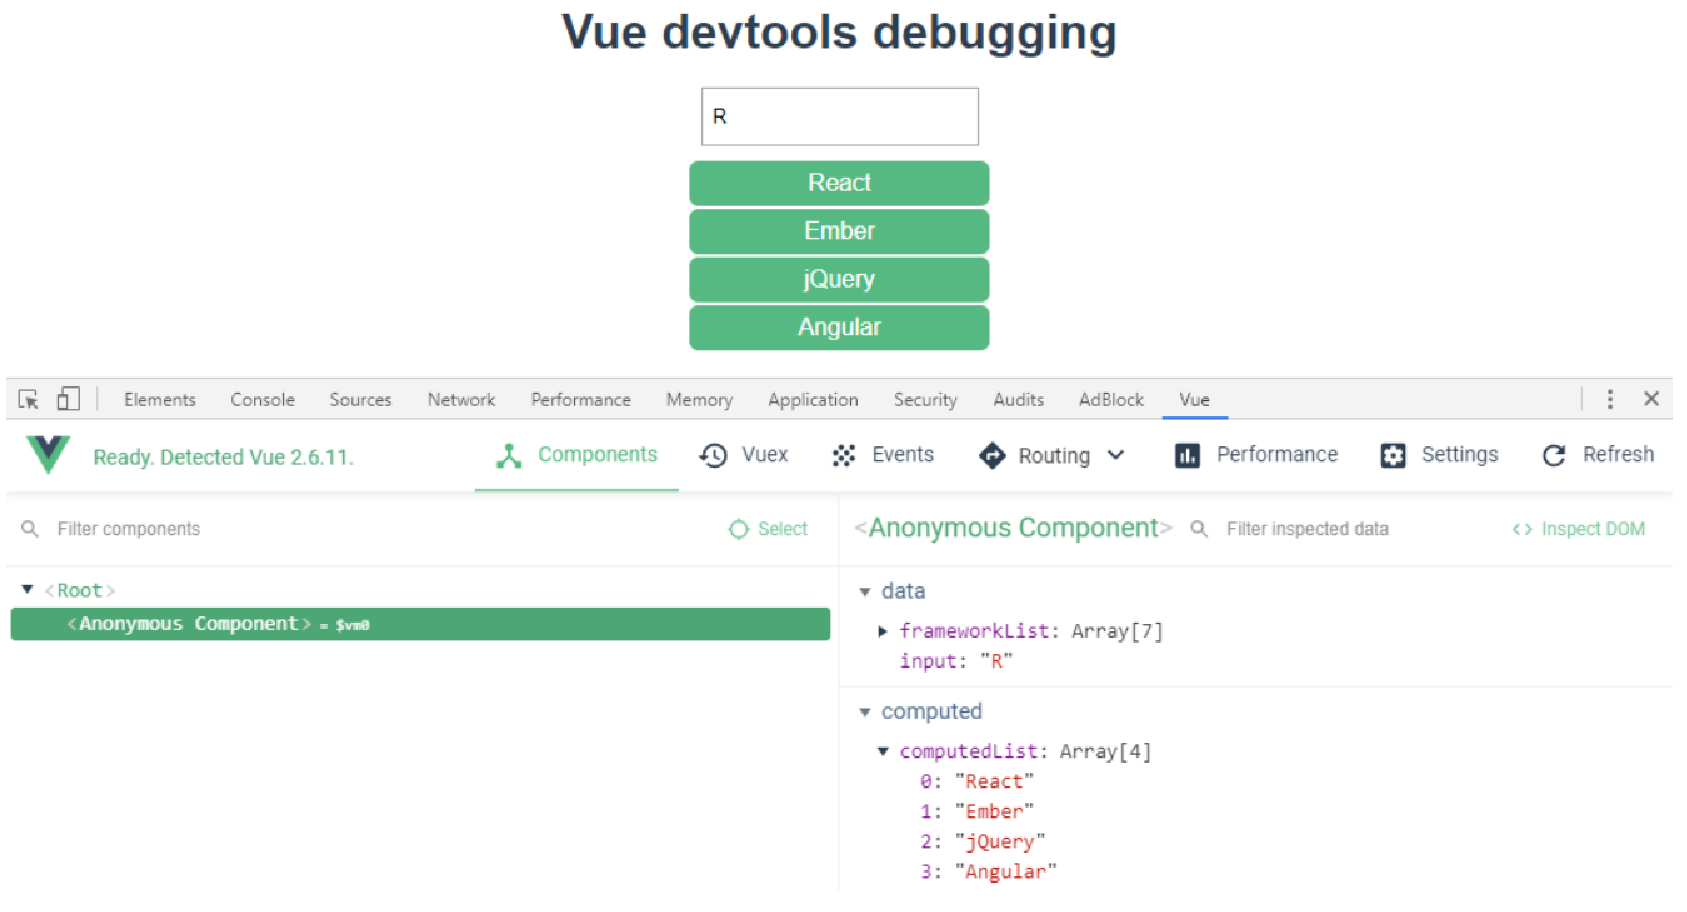Select the Anonymous Component tree row
Viewport: 1687px width, 912px height.
420,624
